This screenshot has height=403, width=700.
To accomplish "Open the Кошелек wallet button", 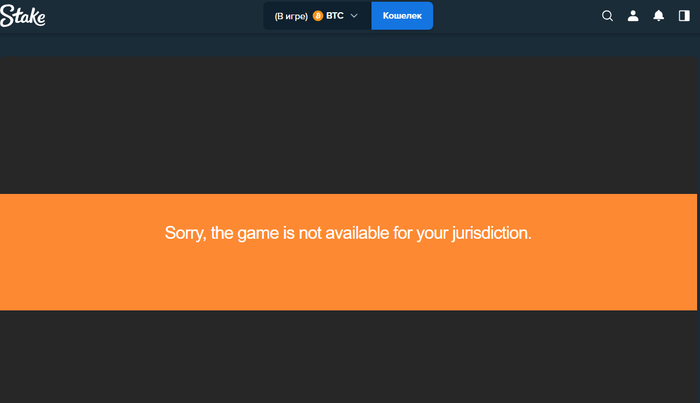I will tap(402, 16).
